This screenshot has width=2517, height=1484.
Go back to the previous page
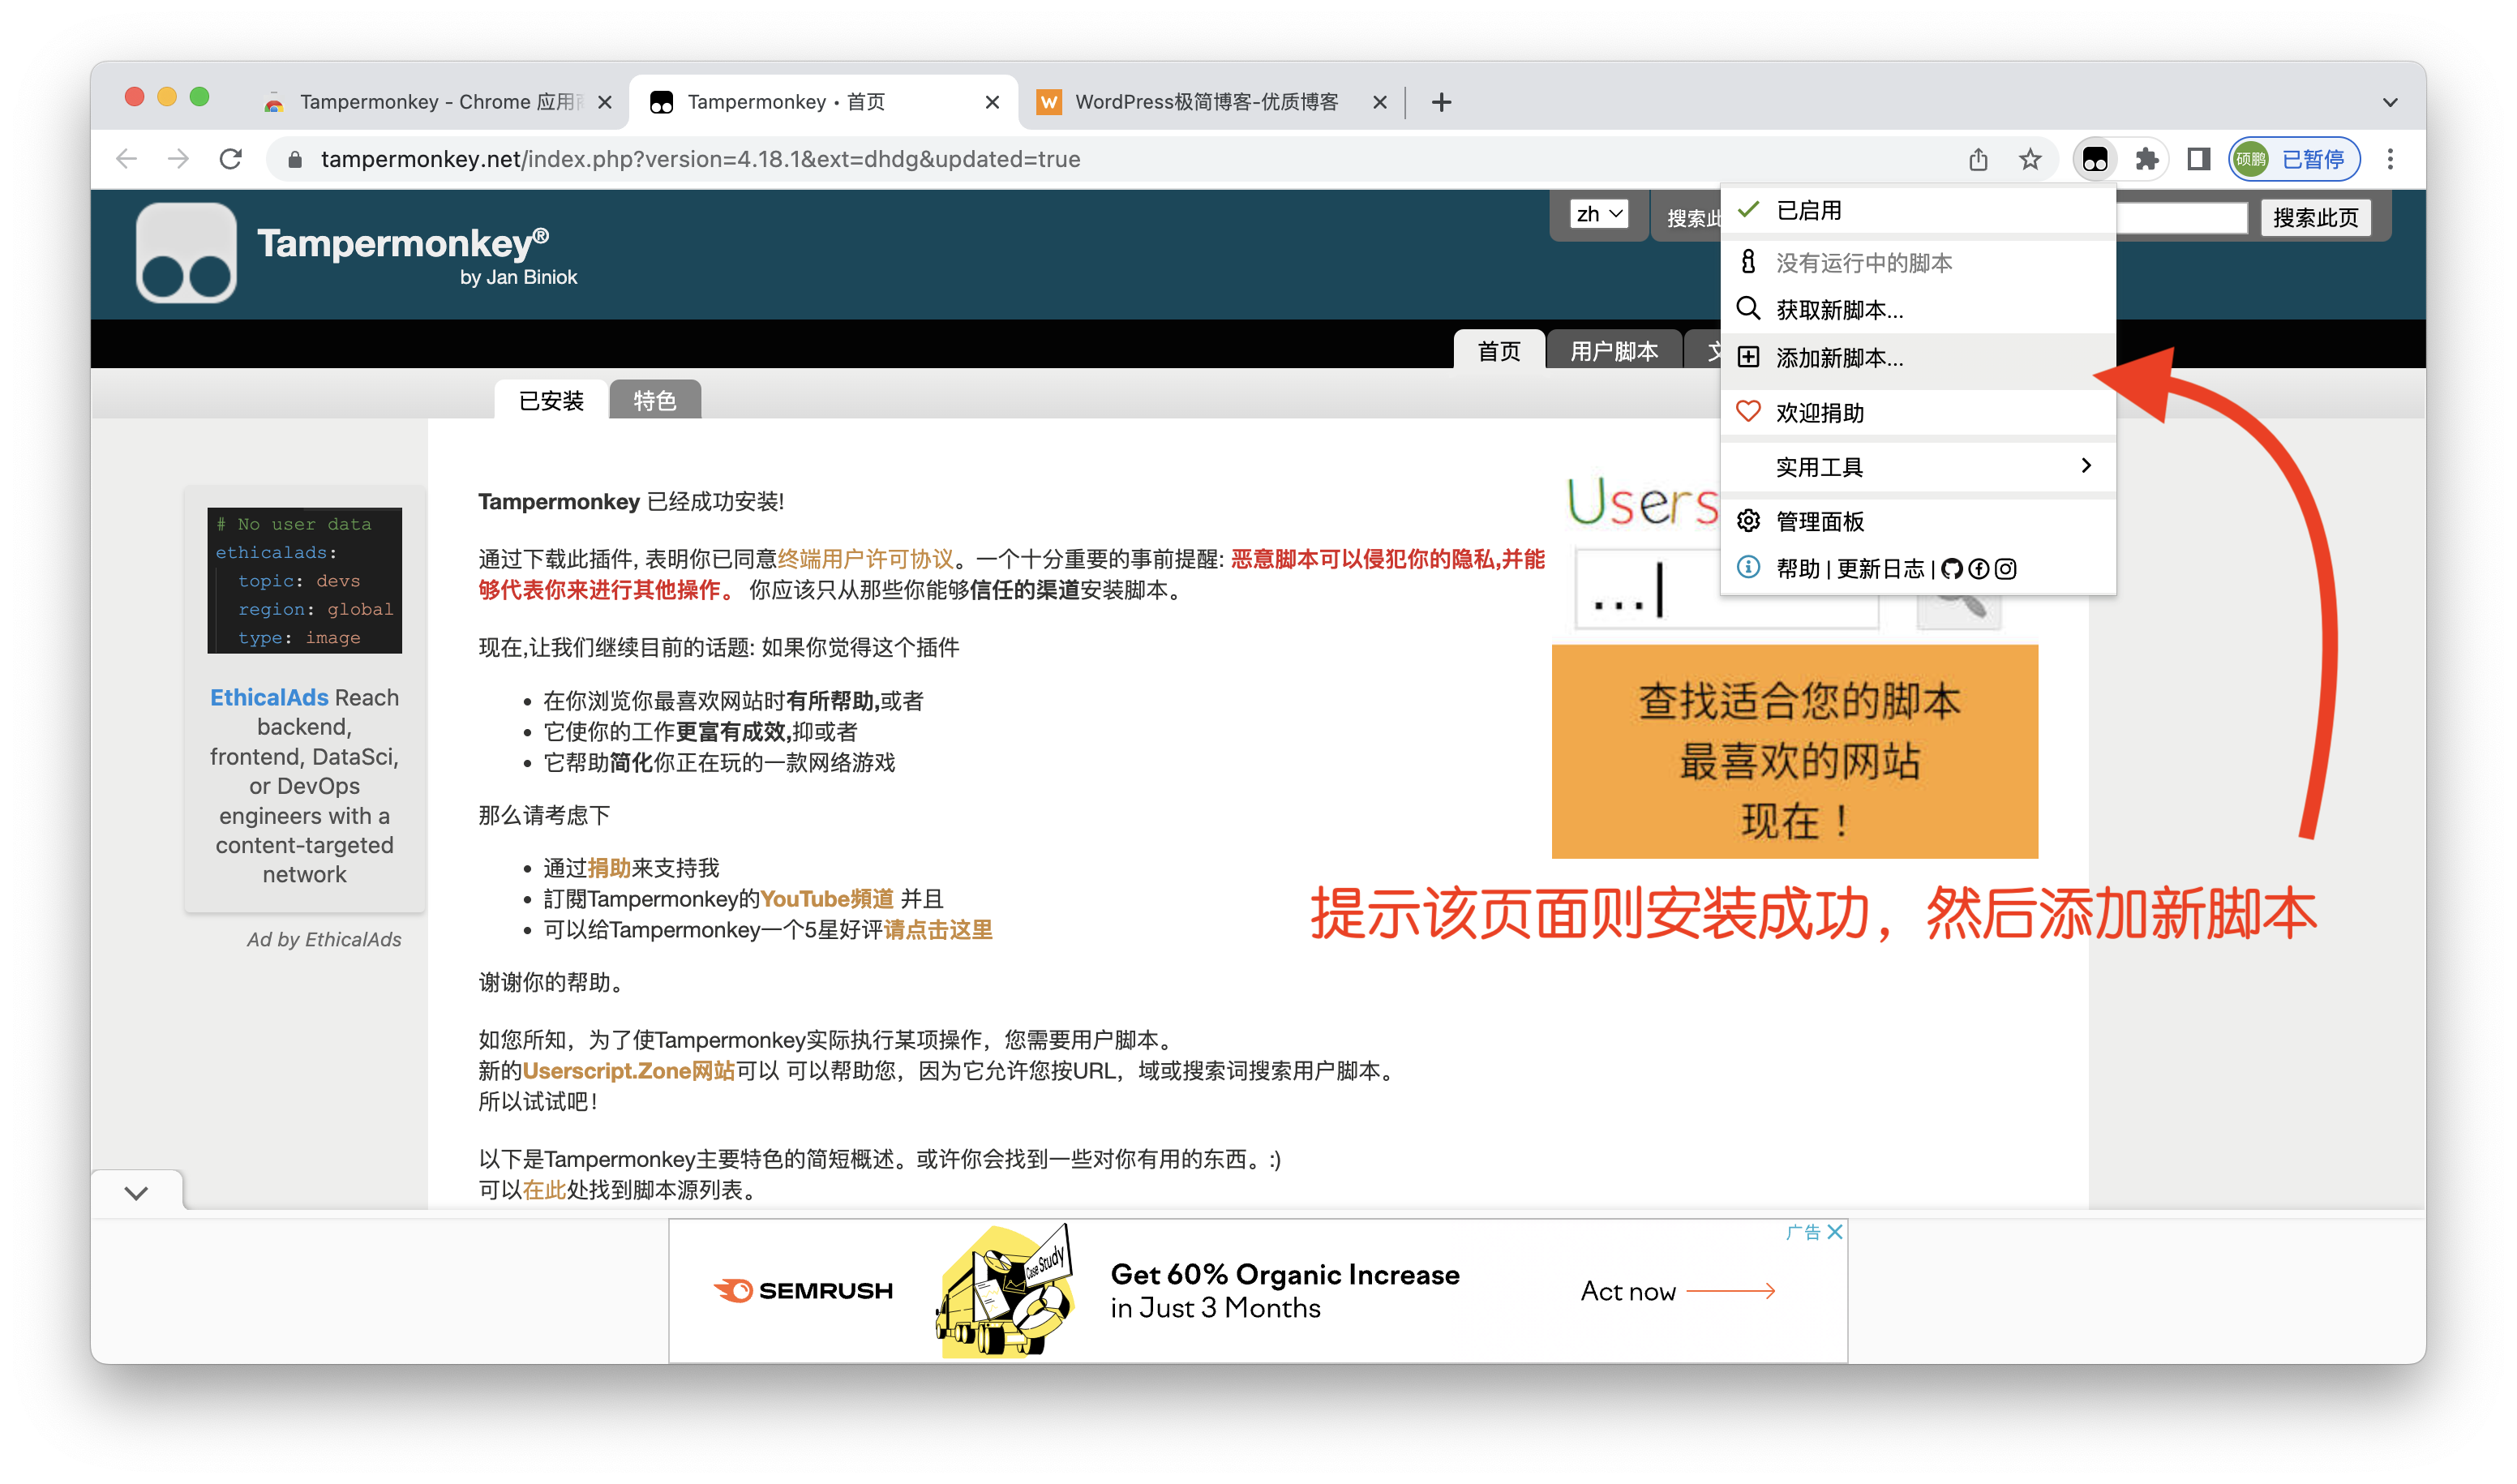click(x=126, y=159)
